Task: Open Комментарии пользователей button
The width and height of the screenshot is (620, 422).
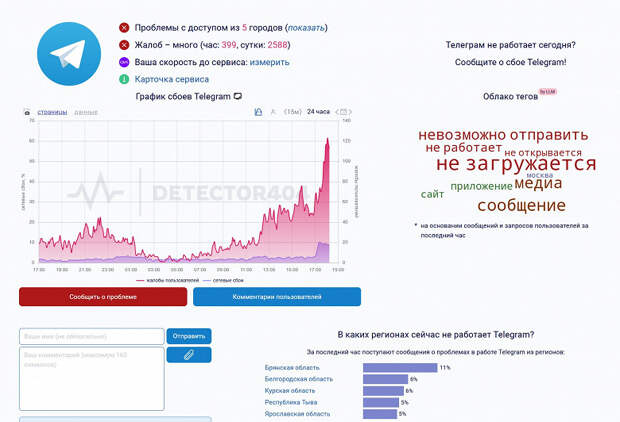Action: 277,297
